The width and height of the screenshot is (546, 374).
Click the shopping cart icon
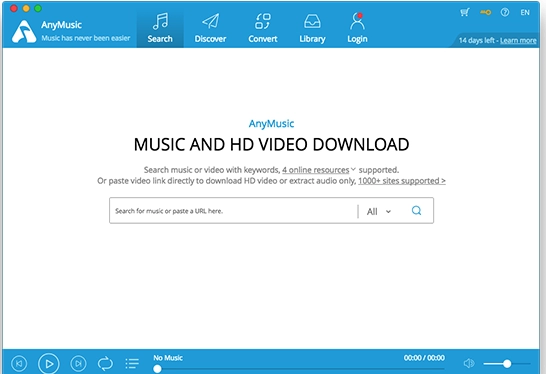coord(465,13)
